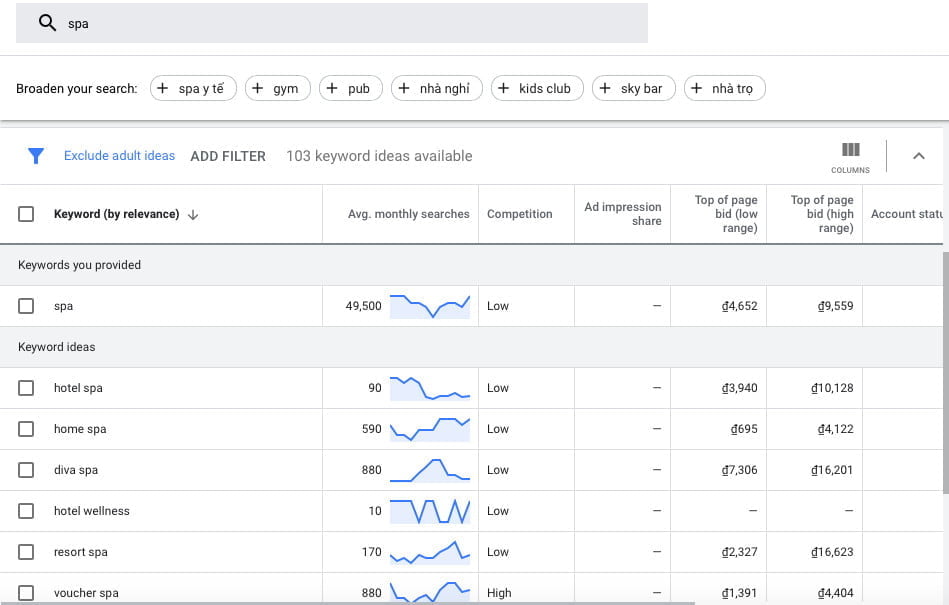Viewport: 949px width, 605px height.
Task: Add 'pub' suggestion chip
Action: coord(349,89)
